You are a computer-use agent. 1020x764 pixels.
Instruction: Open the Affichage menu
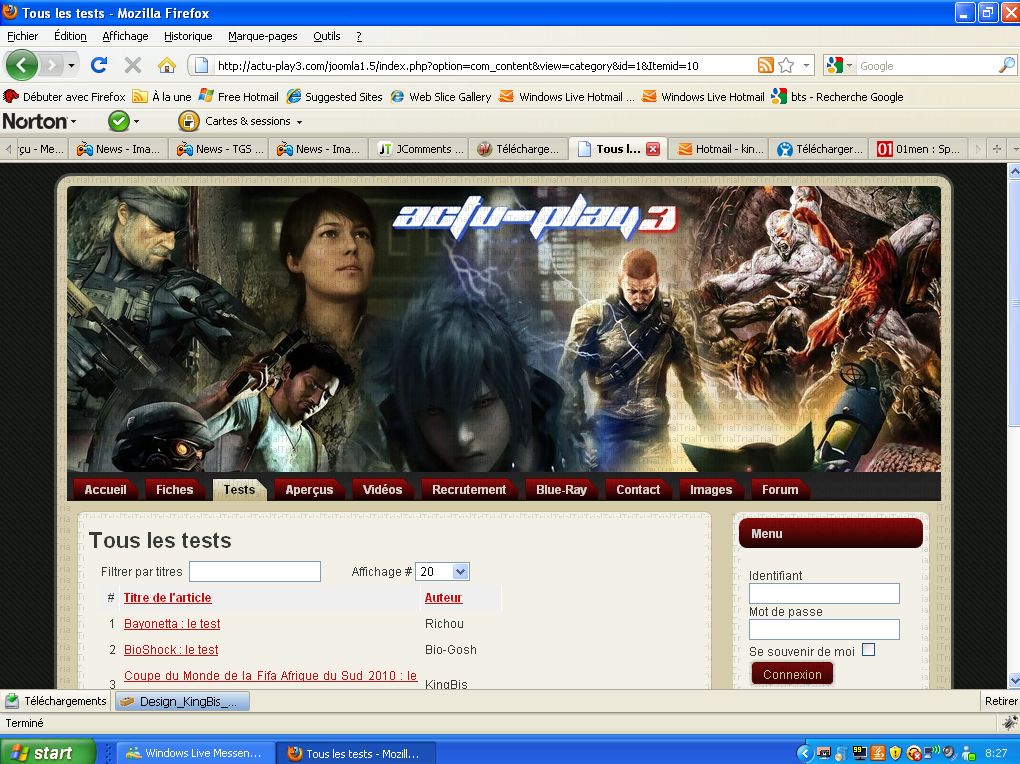(126, 36)
